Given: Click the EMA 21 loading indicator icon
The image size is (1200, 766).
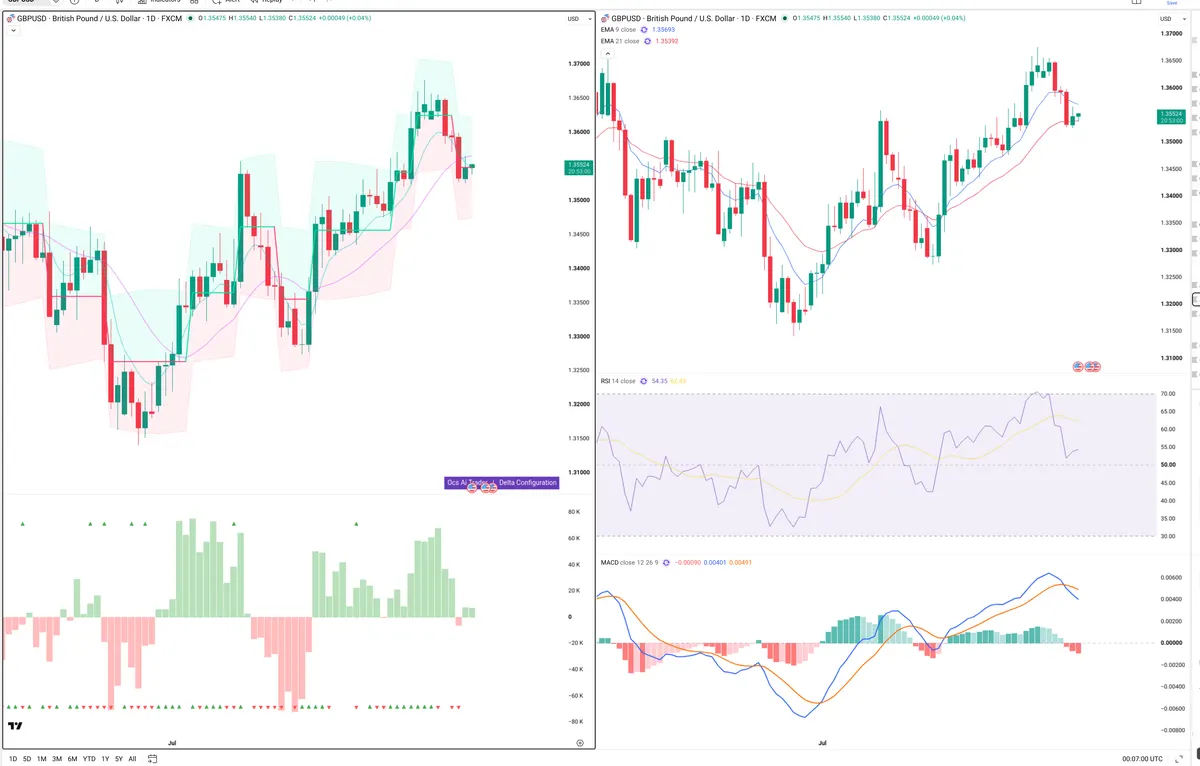Looking at the screenshot, I should pos(646,42).
